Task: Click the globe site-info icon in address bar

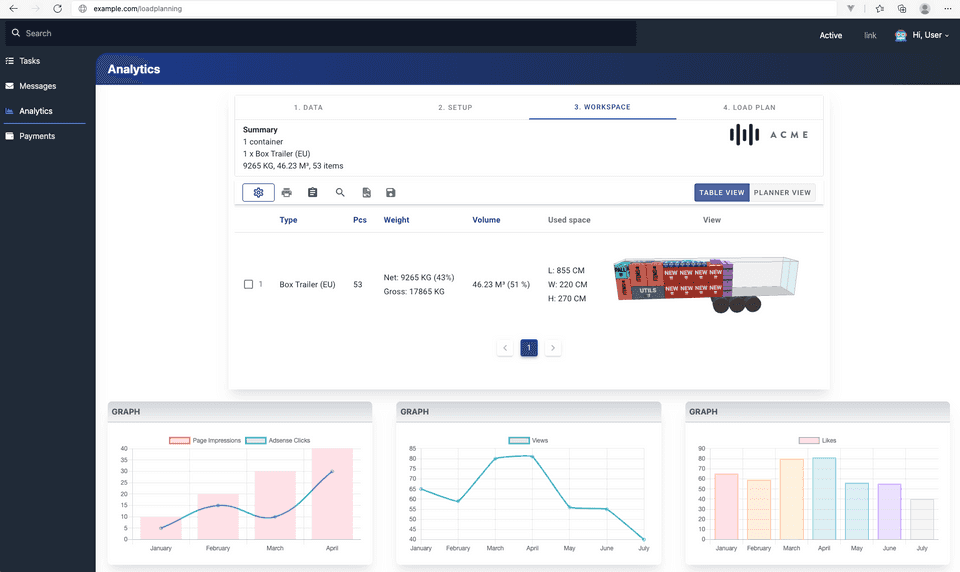Action: 83,9
